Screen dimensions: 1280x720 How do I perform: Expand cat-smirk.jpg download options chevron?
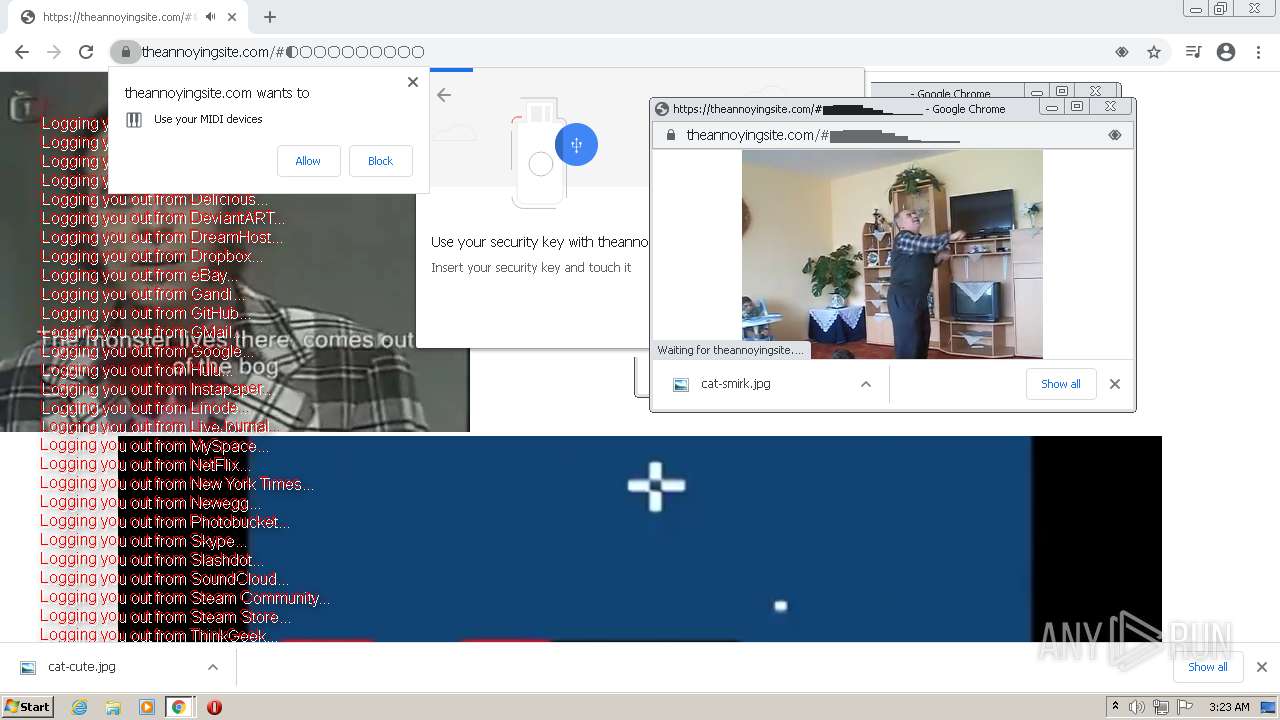click(866, 384)
